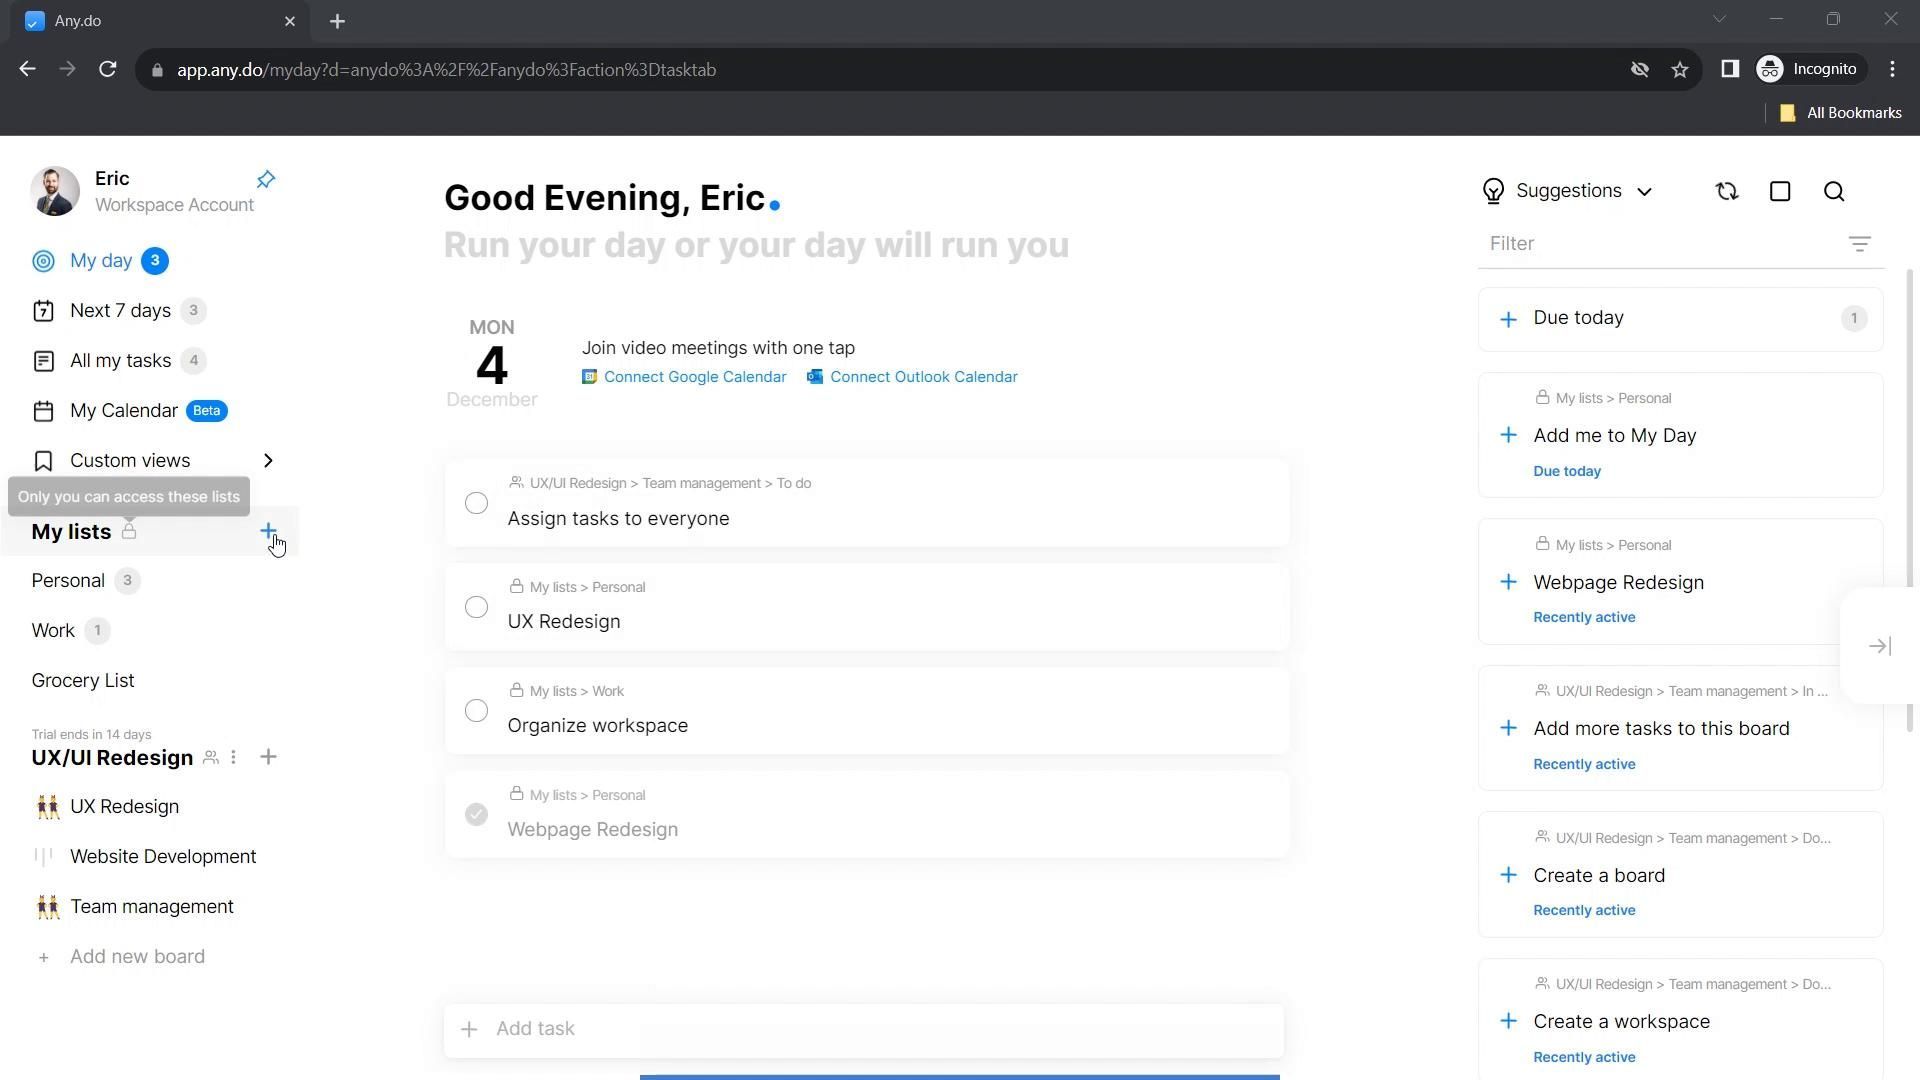The image size is (1920, 1080).
Task: Mark "Assign tasks to everyone" as complete
Action: pos(477,503)
